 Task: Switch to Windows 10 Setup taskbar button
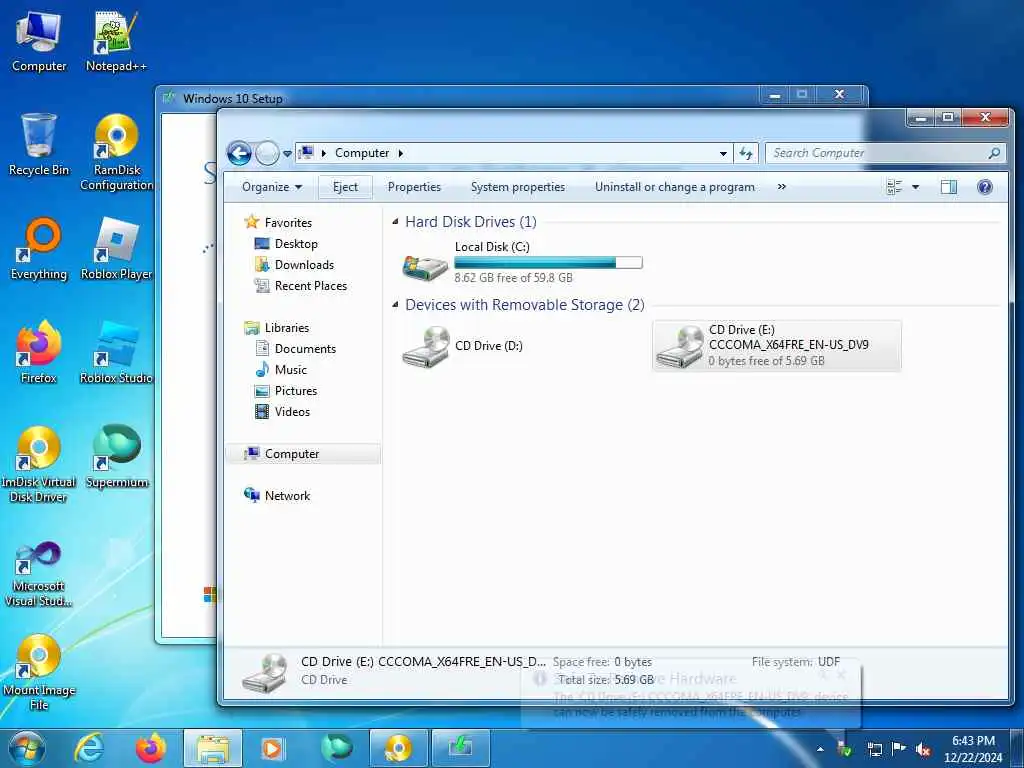pyautogui.click(x=460, y=748)
